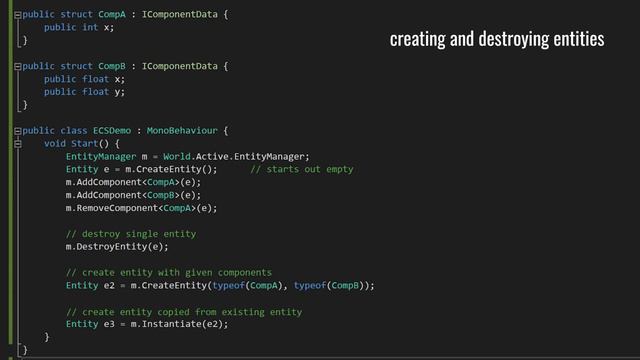This screenshot has height=360, width=640.
Task: Click the slide title "creating and destroying entities"
Action: pos(497,39)
